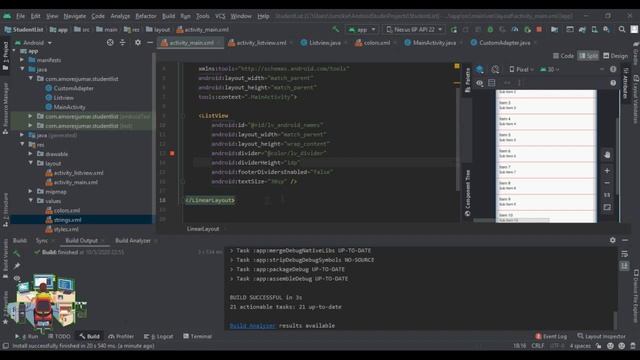Click the Make Project hammer icon
This screenshot has height=360, width=640.
[336, 29]
